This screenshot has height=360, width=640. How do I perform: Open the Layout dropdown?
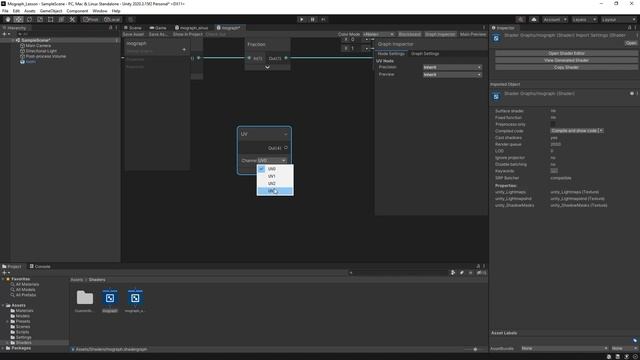pos(618,20)
